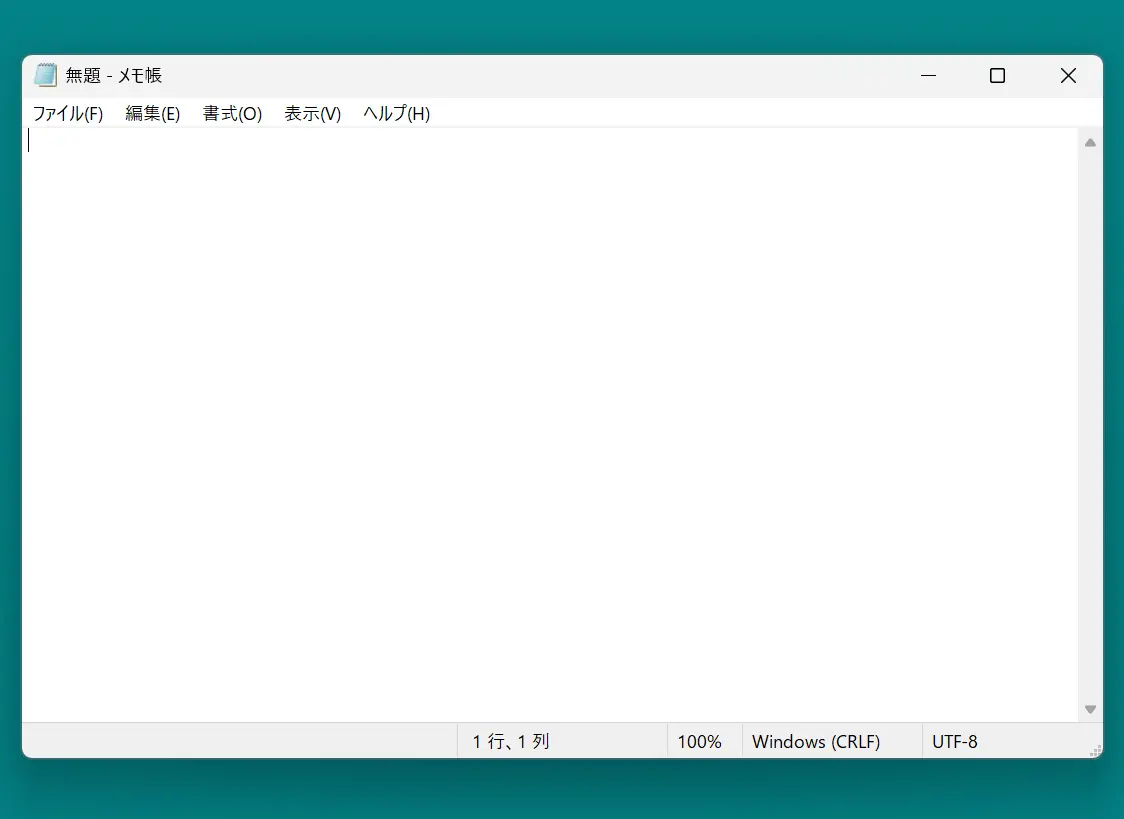
Task: Click the maximize button of Notepad
Action: pyautogui.click(x=997, y=75)
